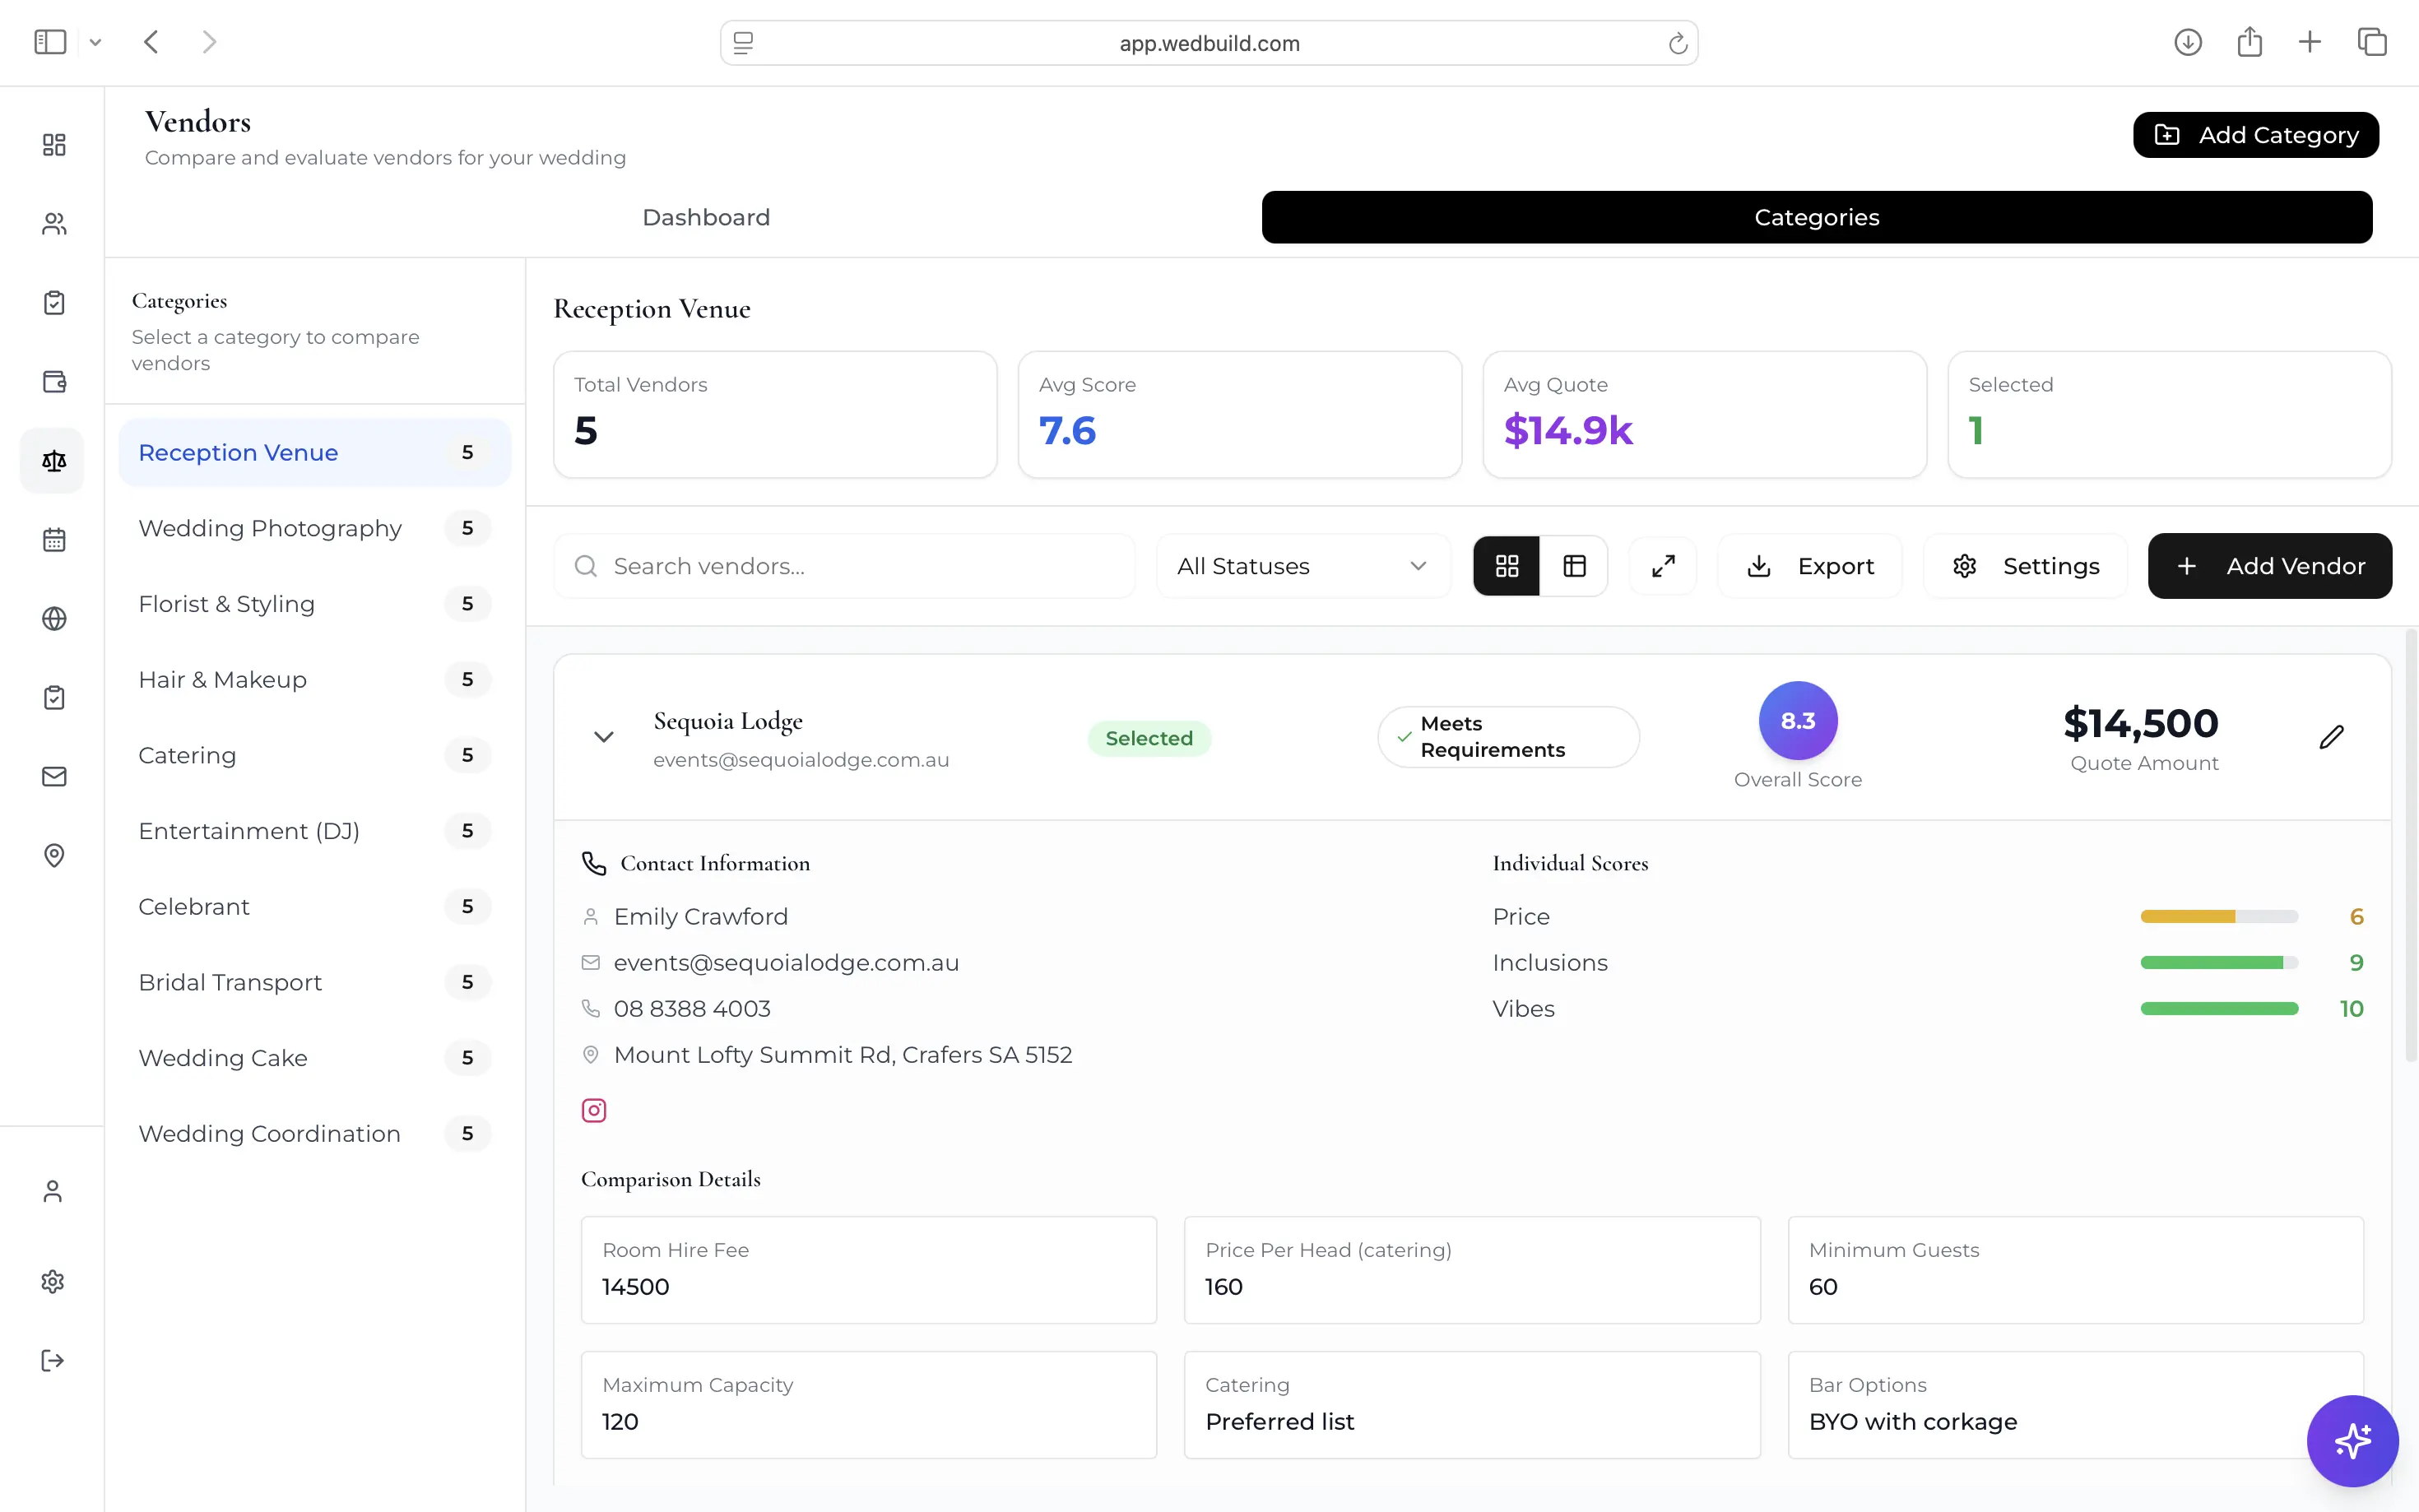
Task: Open the guests people icon in sidebar
Action: point(54,224)
